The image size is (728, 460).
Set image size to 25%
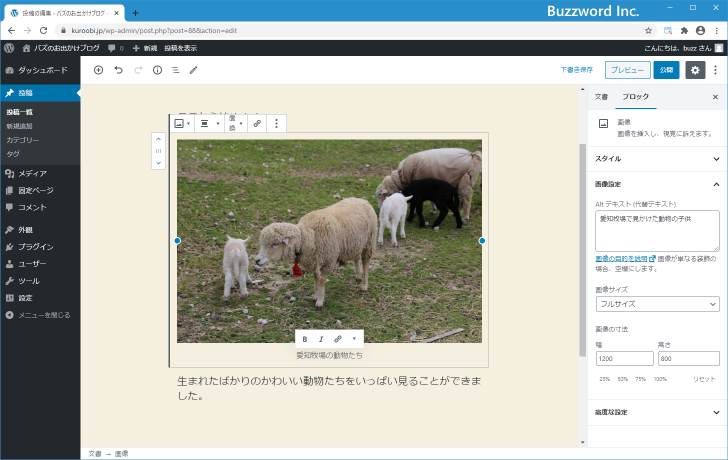(604, 379)
